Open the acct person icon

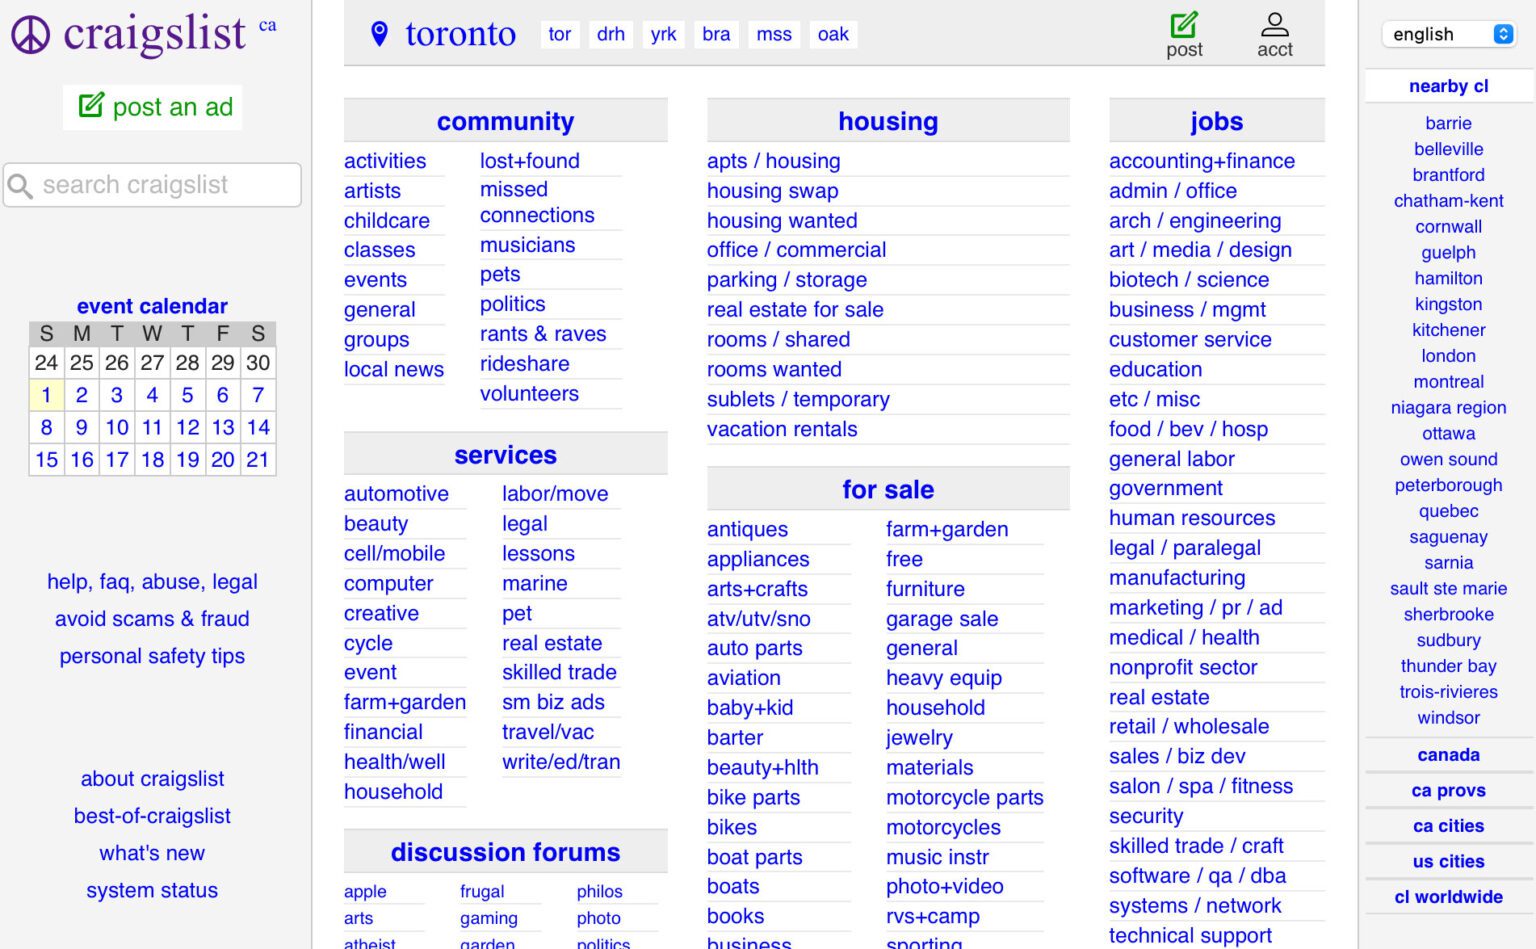[1274, 24]
